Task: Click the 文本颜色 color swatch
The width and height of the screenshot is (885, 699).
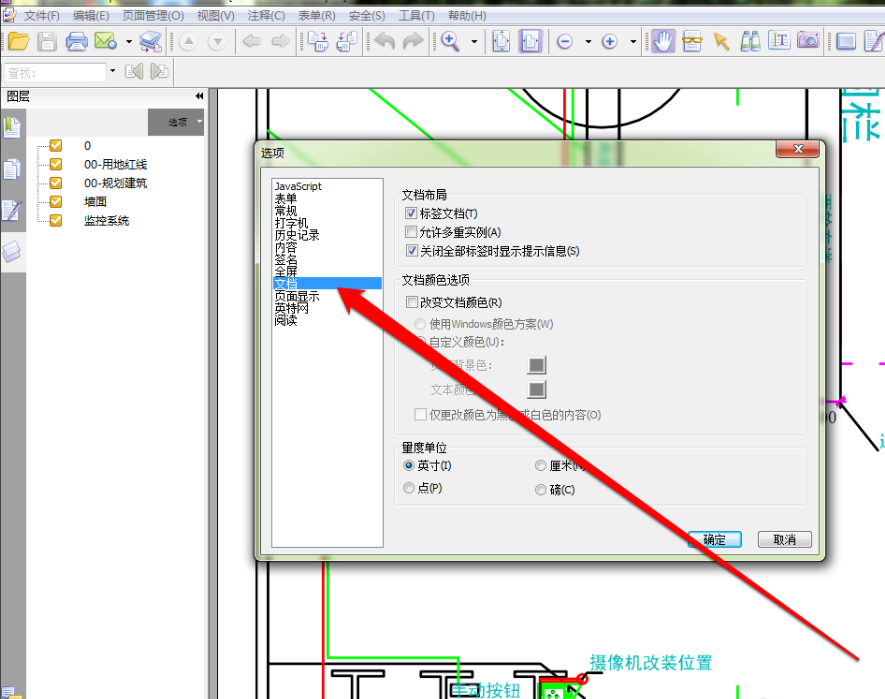Action: point(537,390)
